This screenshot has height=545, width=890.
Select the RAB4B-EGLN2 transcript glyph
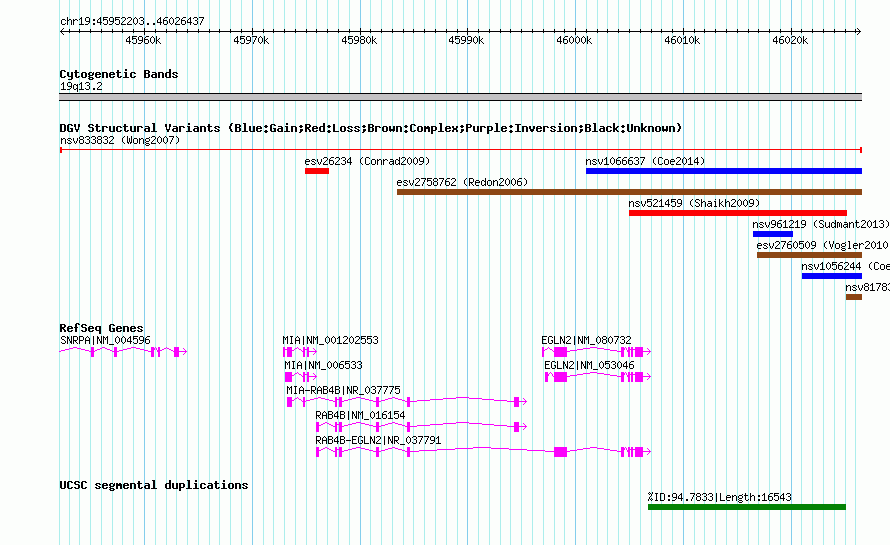point(484,452)
